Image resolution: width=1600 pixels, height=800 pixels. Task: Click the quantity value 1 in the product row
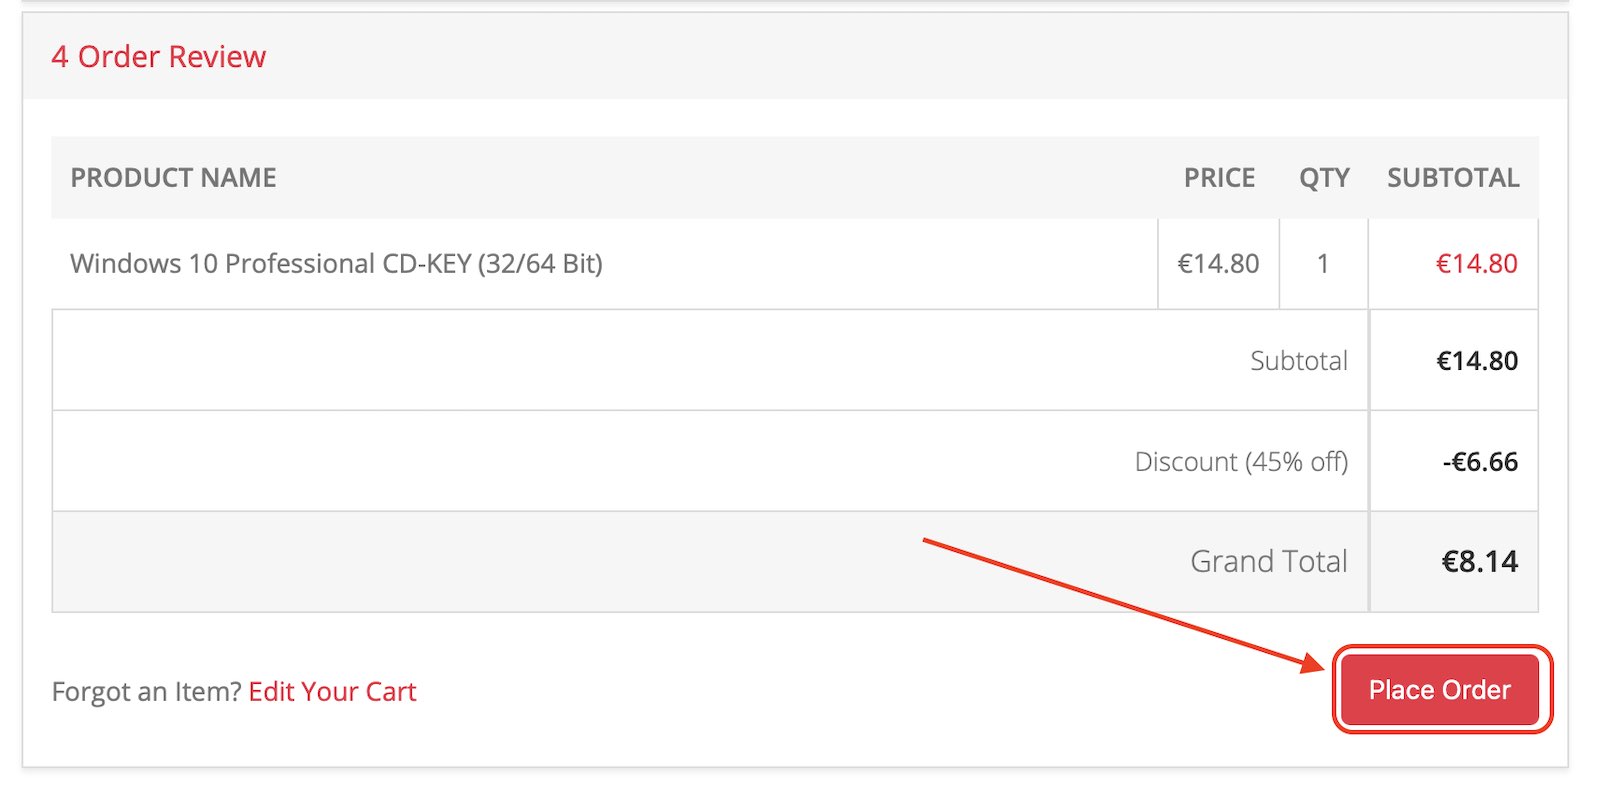point(1323,264)
